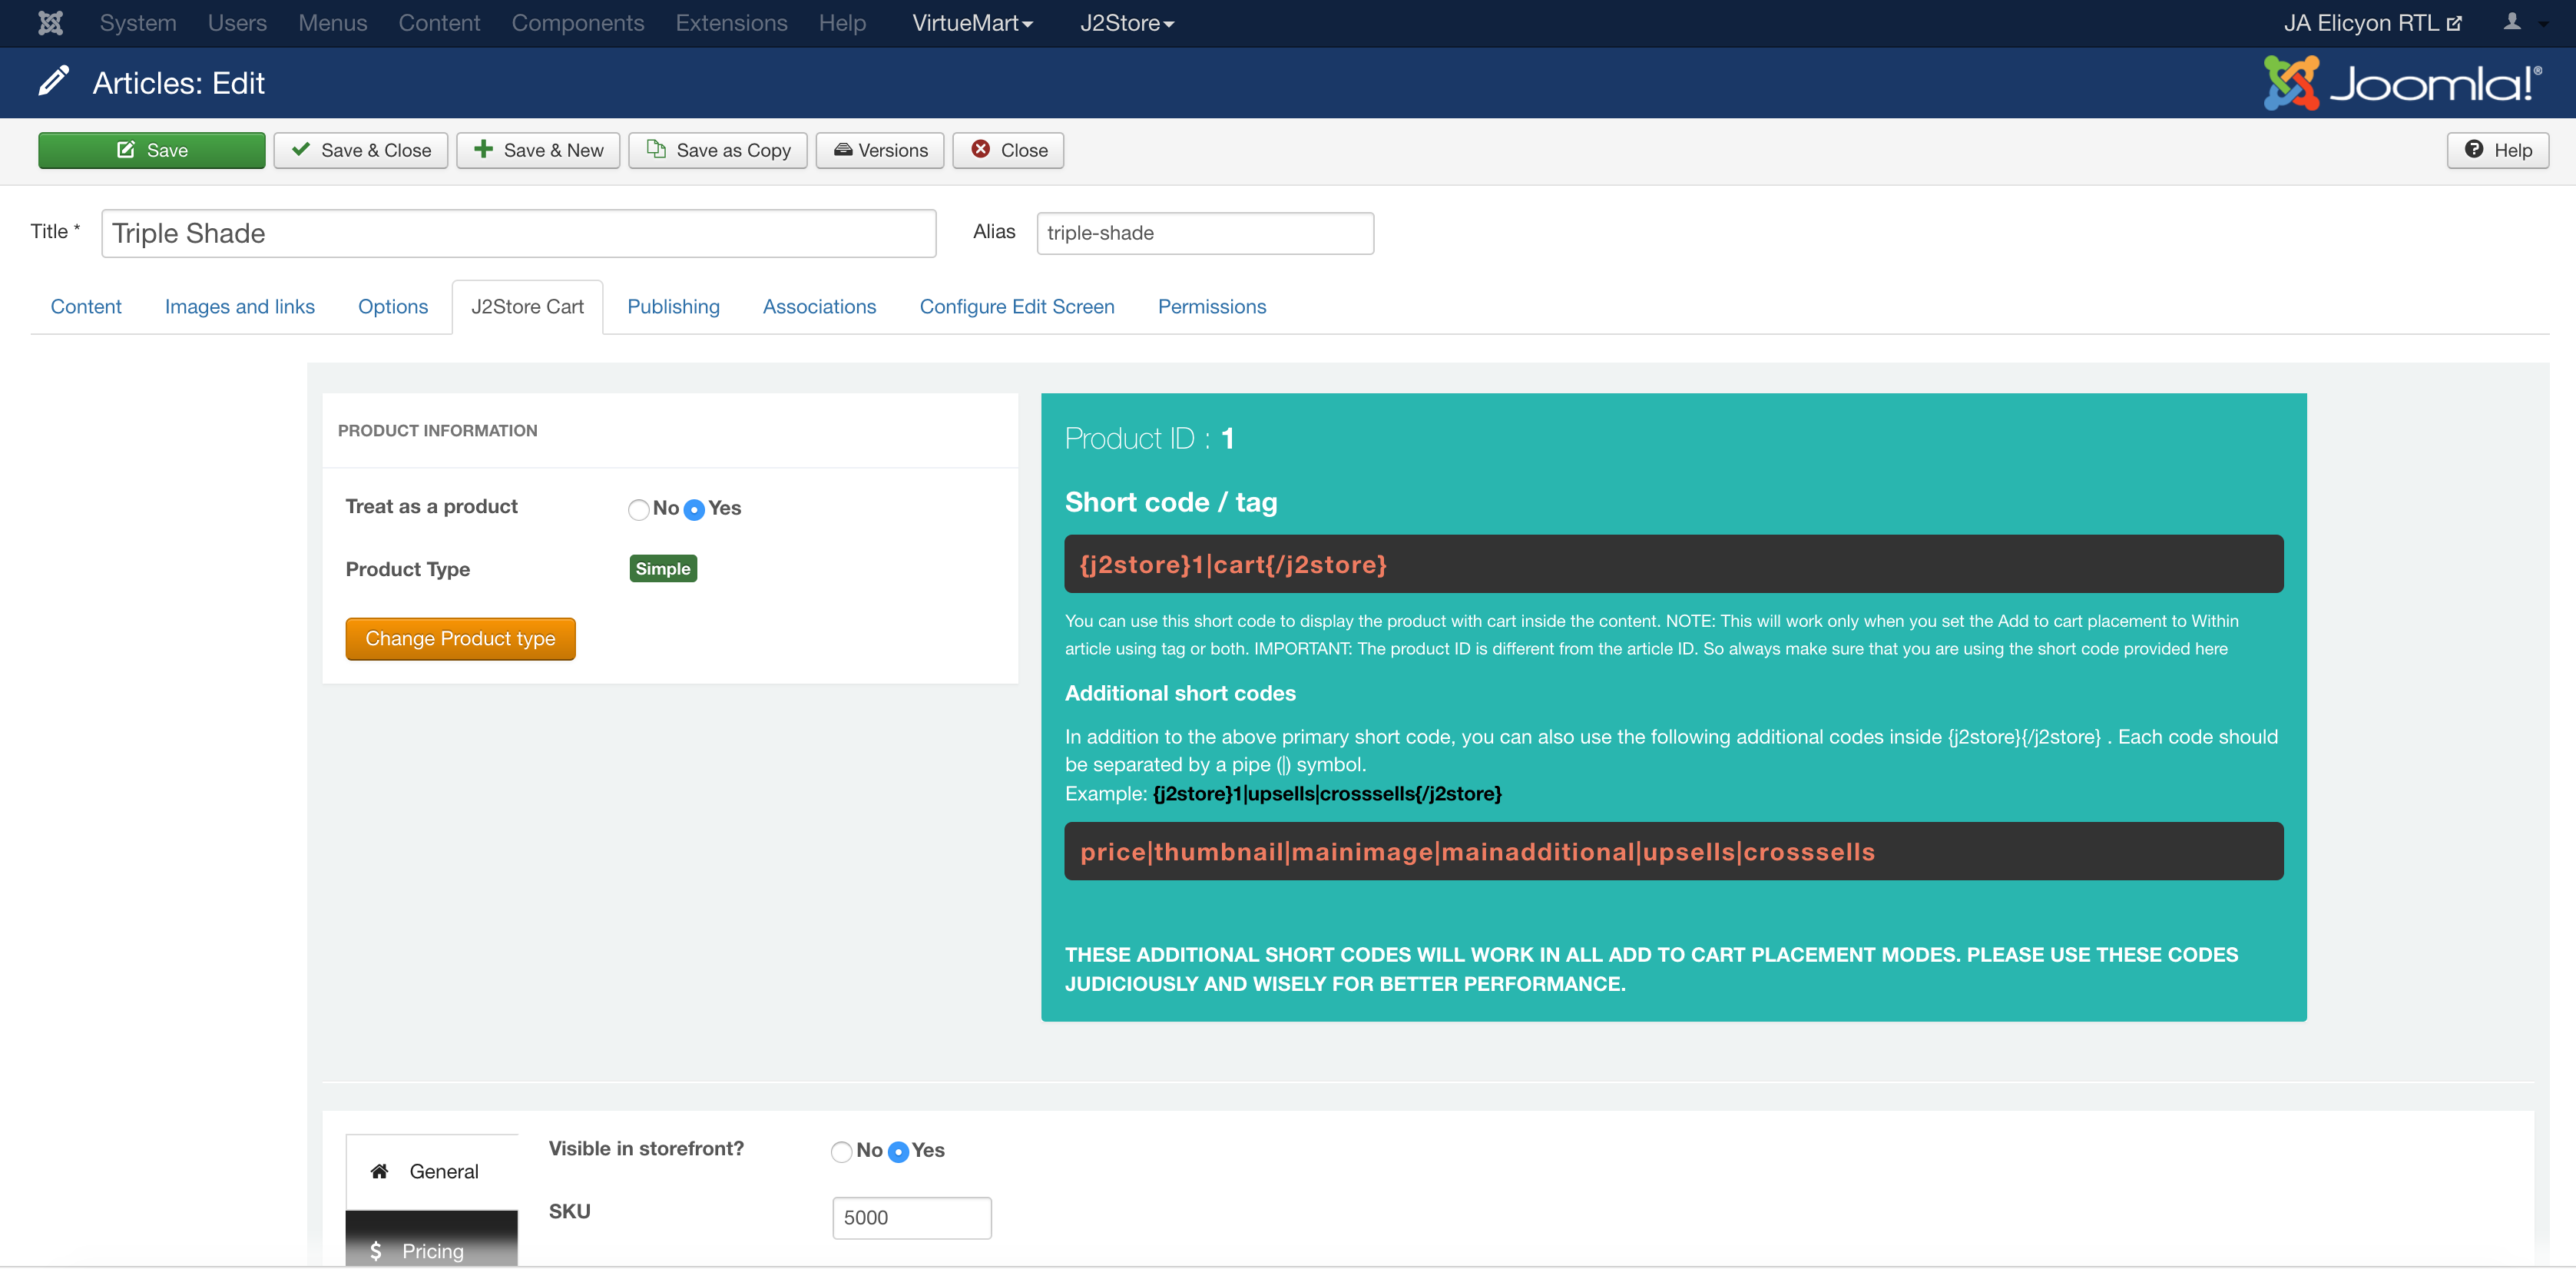The image size is (2576, 1269).
Task: Click the Help question mark icon
Action: pyautogui.click(x=2473, y=149)
